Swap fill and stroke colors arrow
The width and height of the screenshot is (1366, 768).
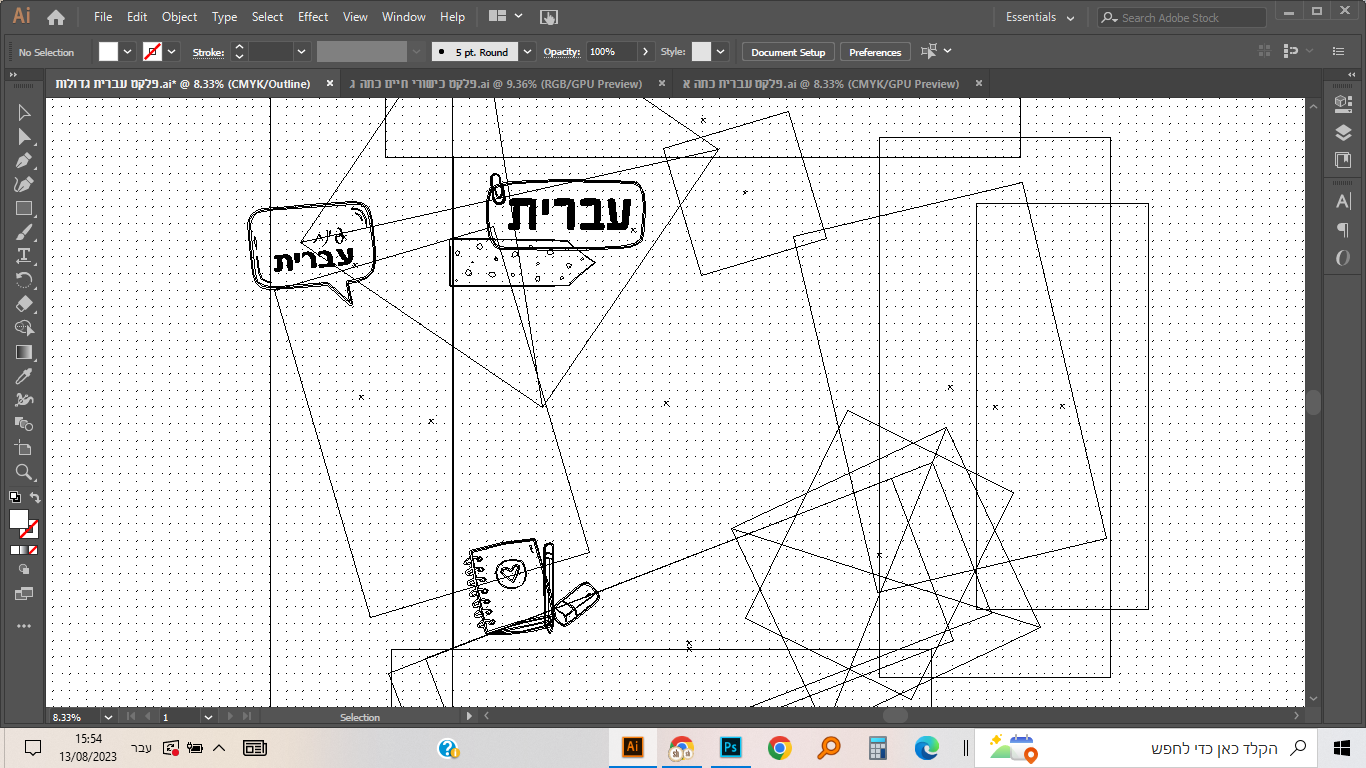(35, 497)
